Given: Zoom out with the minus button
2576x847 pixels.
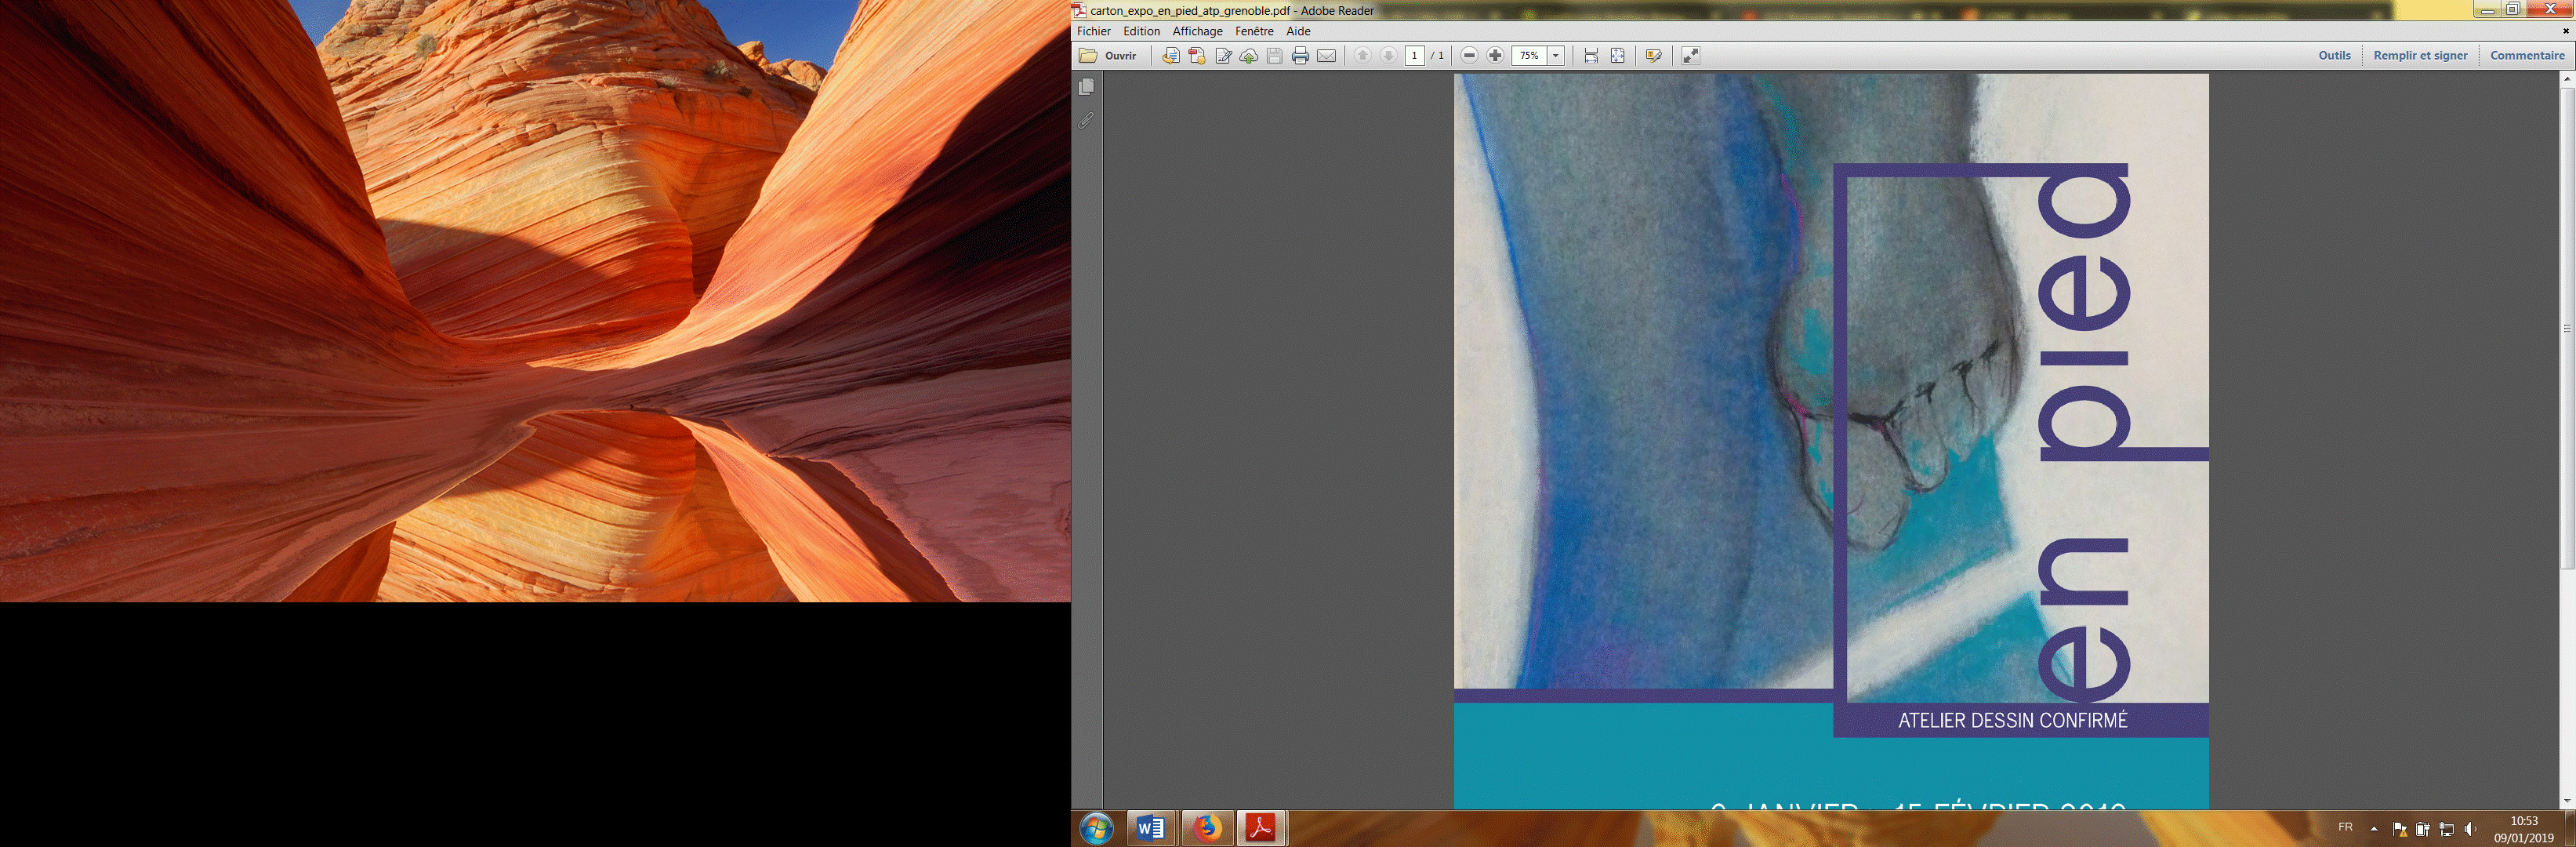Looking at the screenshot, I should click(x=1469, y=56).
